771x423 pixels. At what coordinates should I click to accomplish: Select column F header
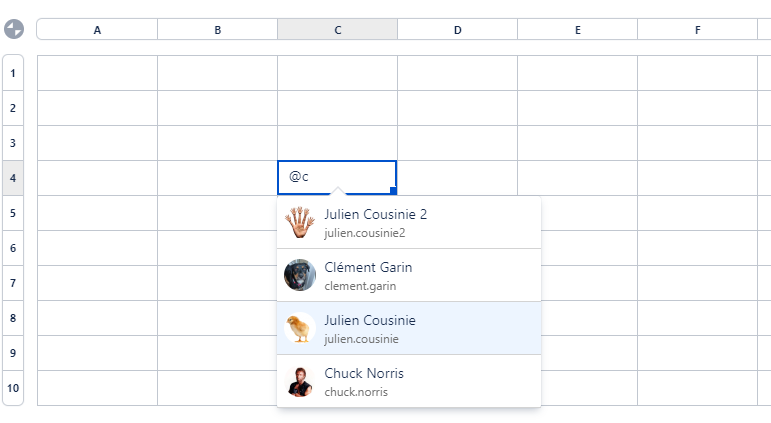(697, 30)
